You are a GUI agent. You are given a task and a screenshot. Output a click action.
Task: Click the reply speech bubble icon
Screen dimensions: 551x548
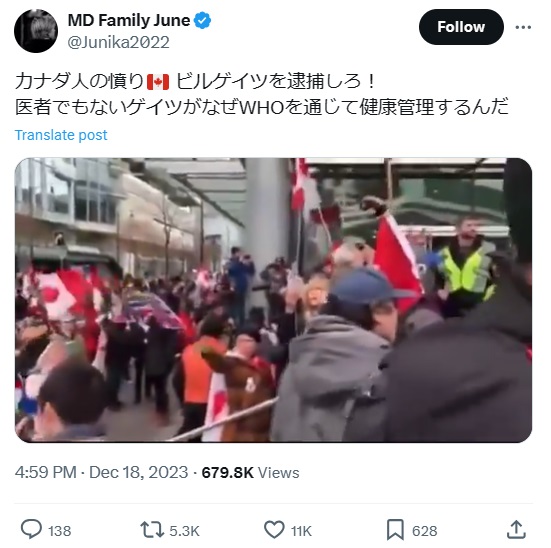[x=31, y=529]
